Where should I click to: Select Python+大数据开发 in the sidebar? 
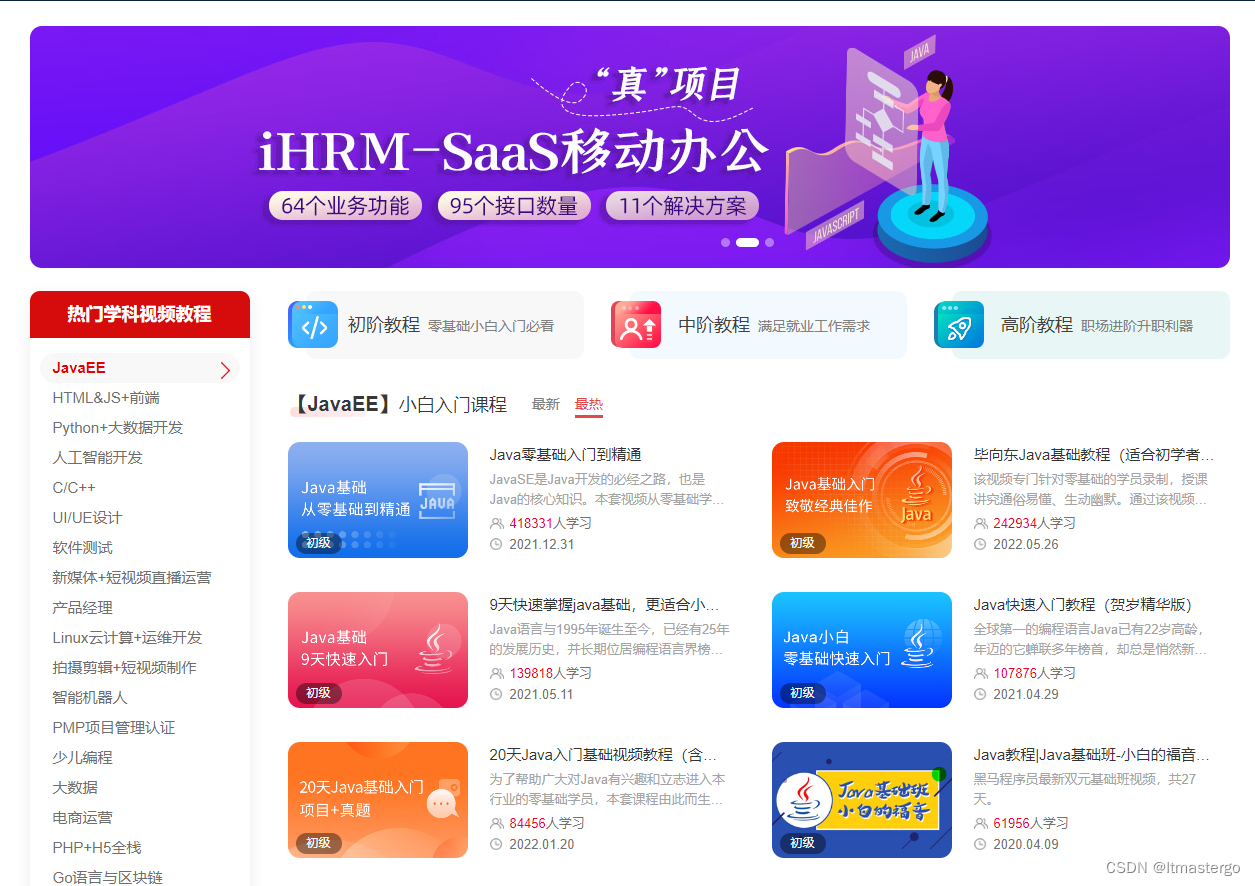pyautogui.click(x=118, y=428)
